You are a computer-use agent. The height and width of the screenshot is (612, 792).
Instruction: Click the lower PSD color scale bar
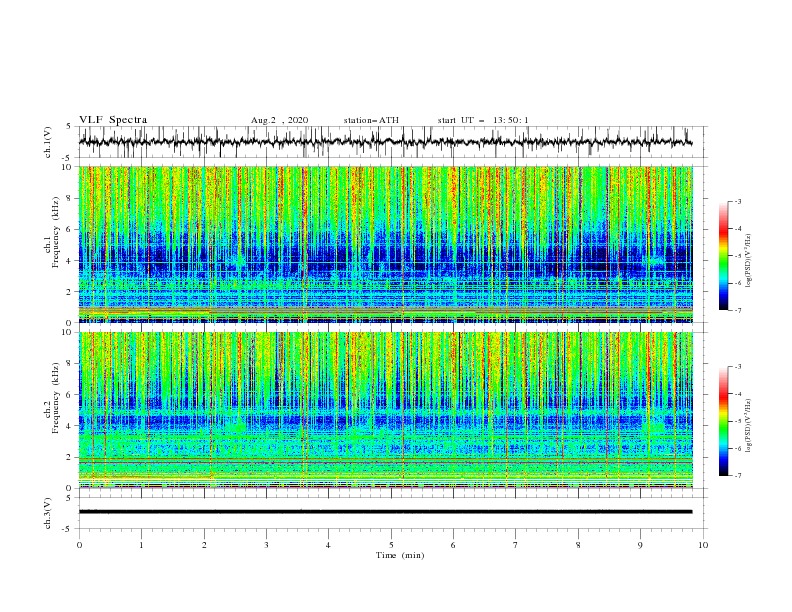[x=723, y=421]
